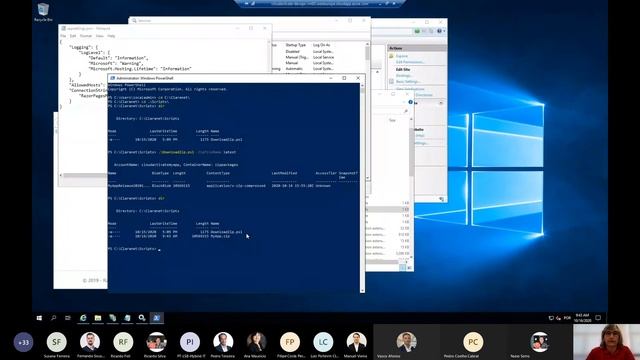Click Edit Permissions link in IIS Actions

point(410,62)
